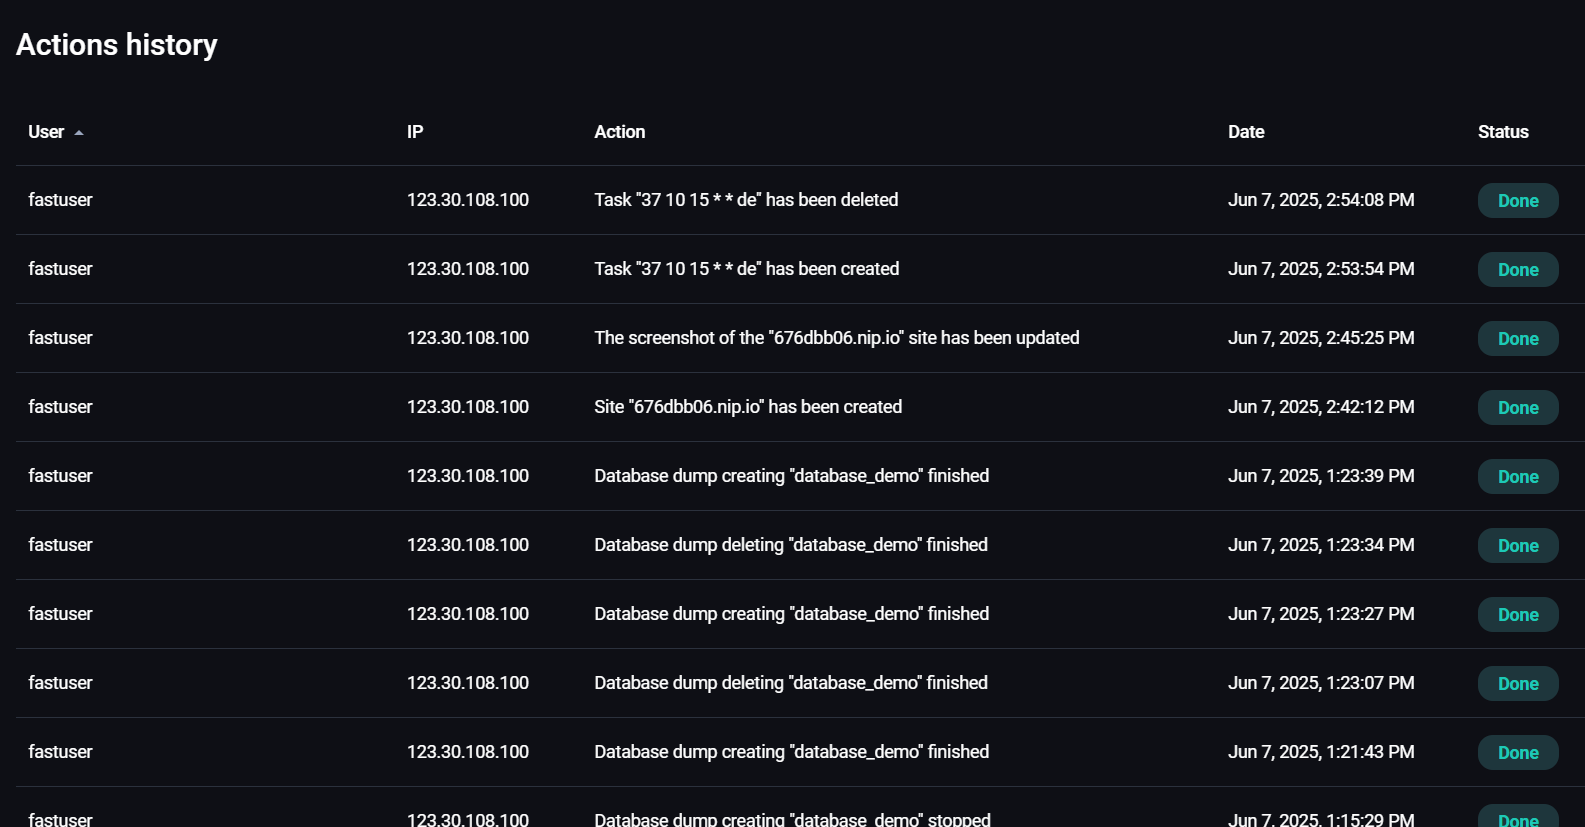Click fastuser in the 1:23:27 PM row
The image size is (1585, 827).
pyautogui.click(x=60, y=614)
